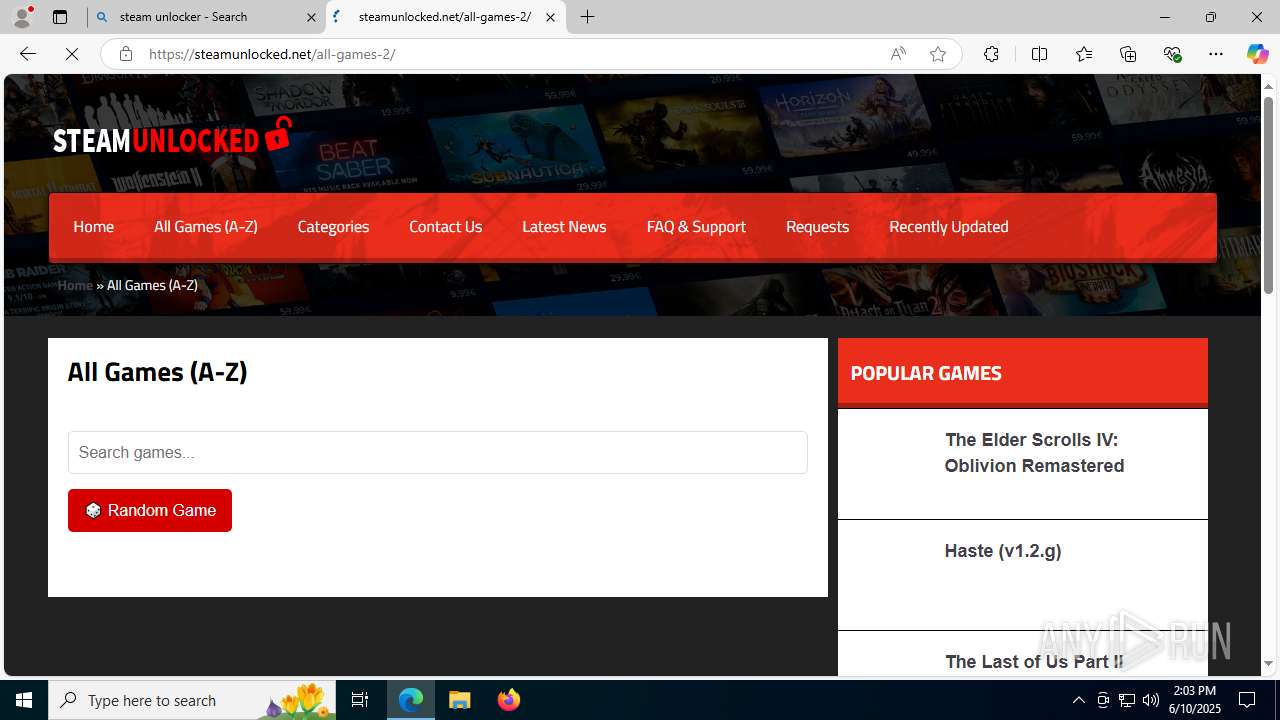Open the Home menu item
Image resolution: width=1280 pixels, height=720 pixels.
(x=93, y=226)
